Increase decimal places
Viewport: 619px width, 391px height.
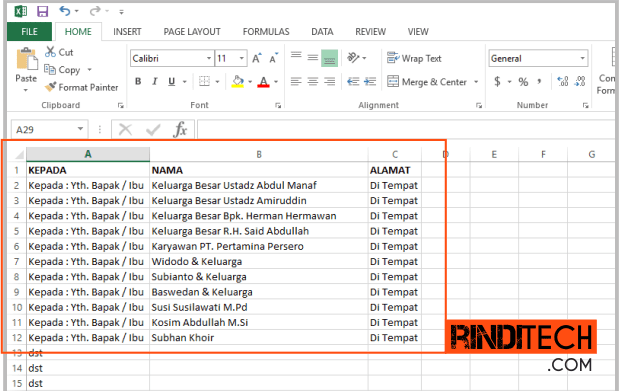[x=563, y=81]
